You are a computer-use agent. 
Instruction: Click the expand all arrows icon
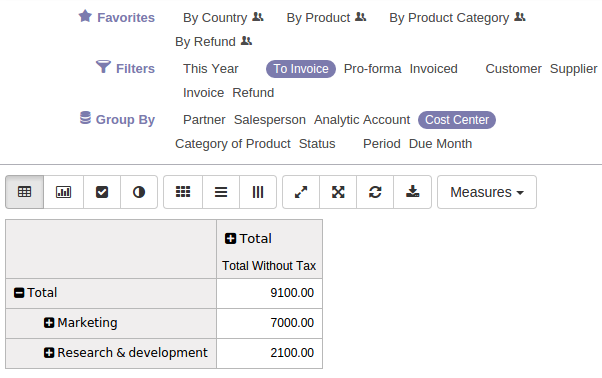338,192
